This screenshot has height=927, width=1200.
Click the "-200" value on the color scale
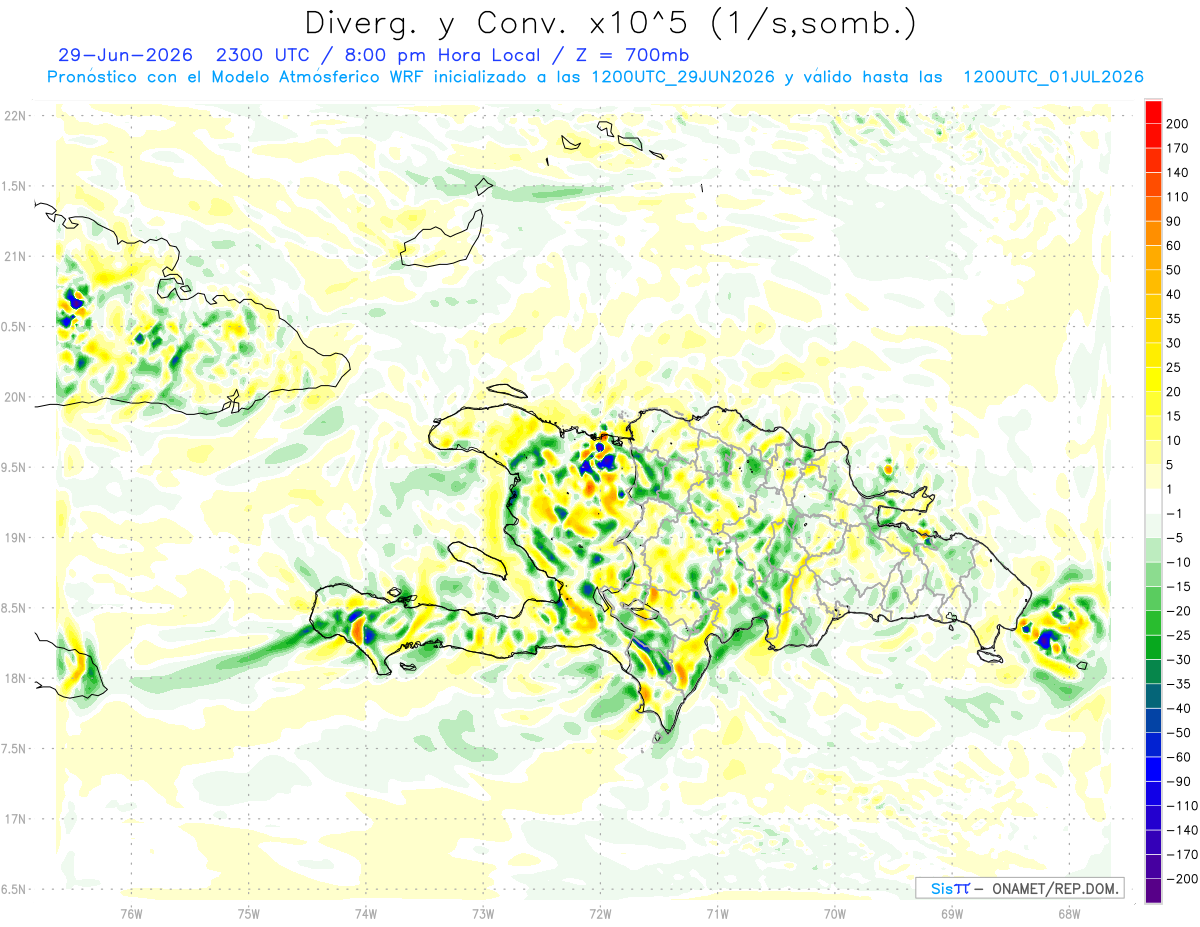(x=1184, y=878)
